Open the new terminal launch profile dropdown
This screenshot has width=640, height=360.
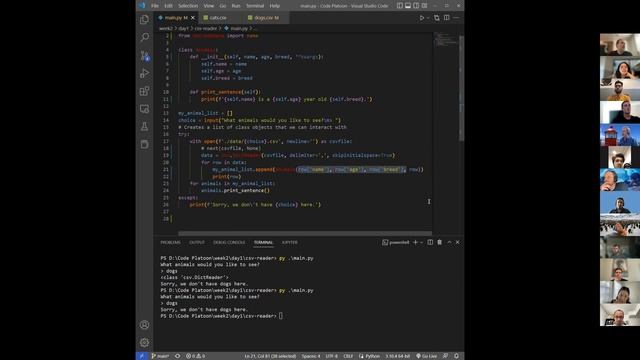tap(421, 242)
